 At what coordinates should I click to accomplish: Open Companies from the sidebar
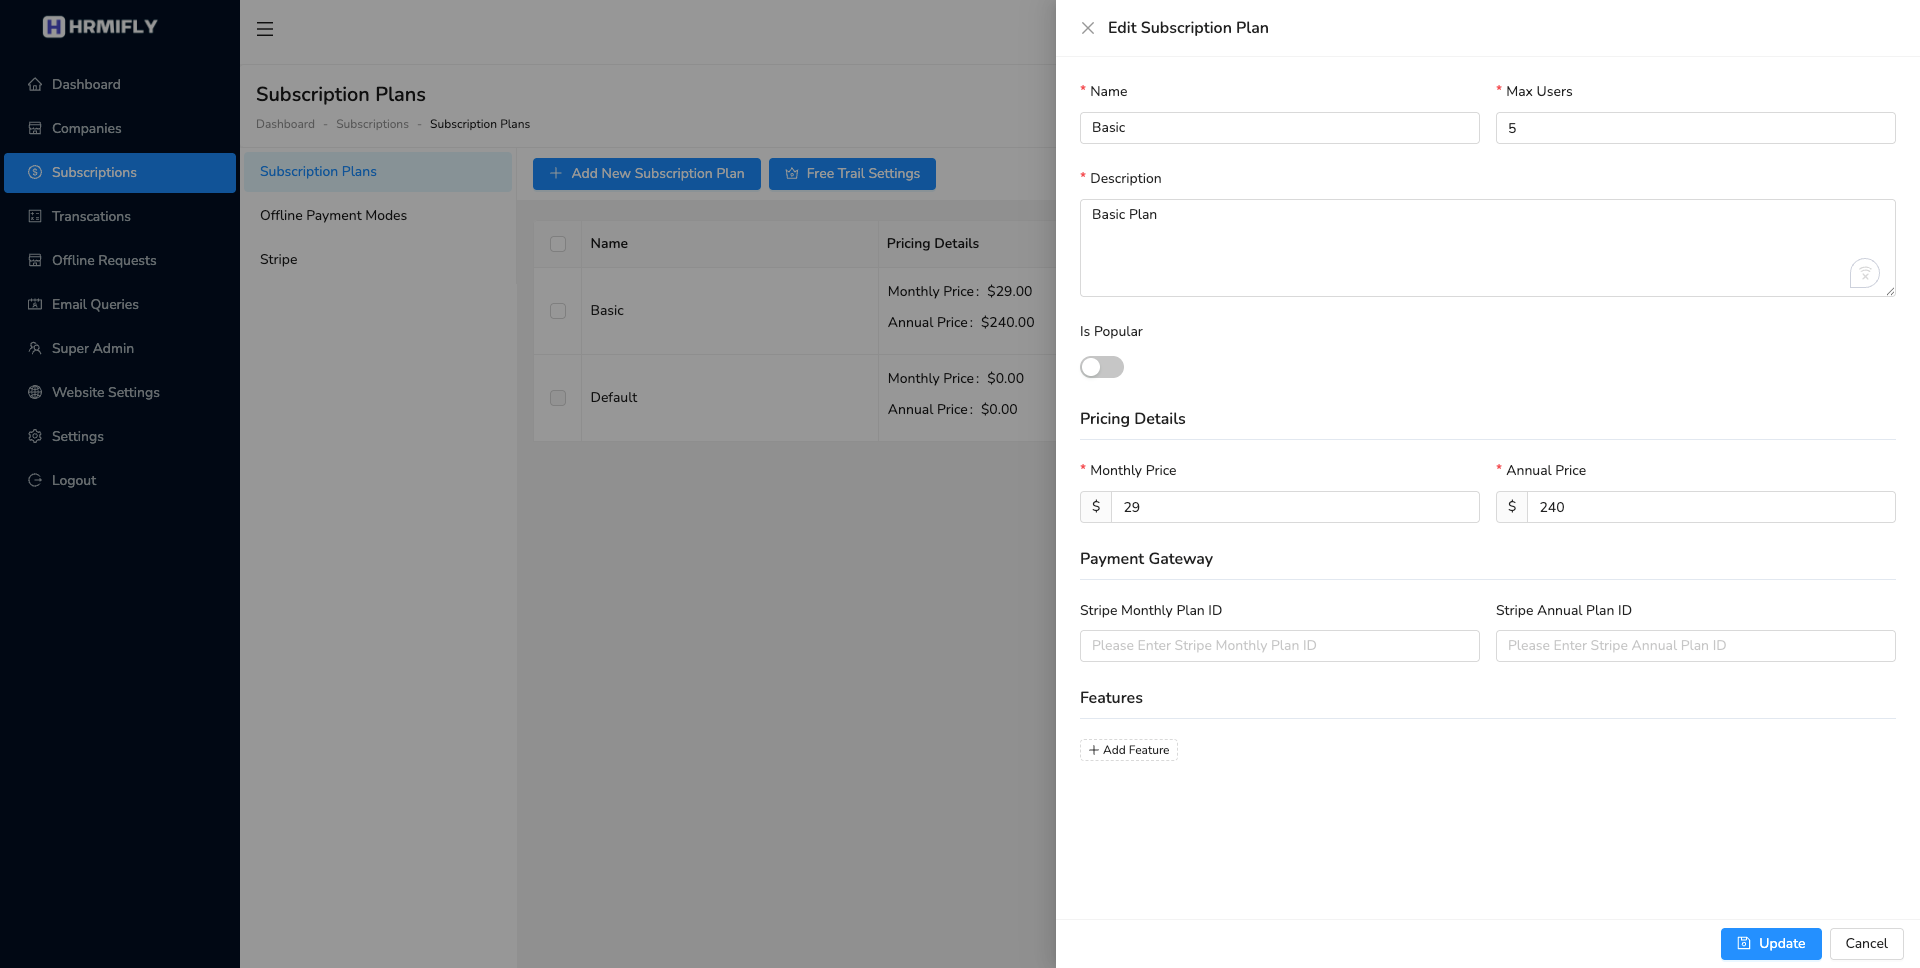[x=120, y=129]
